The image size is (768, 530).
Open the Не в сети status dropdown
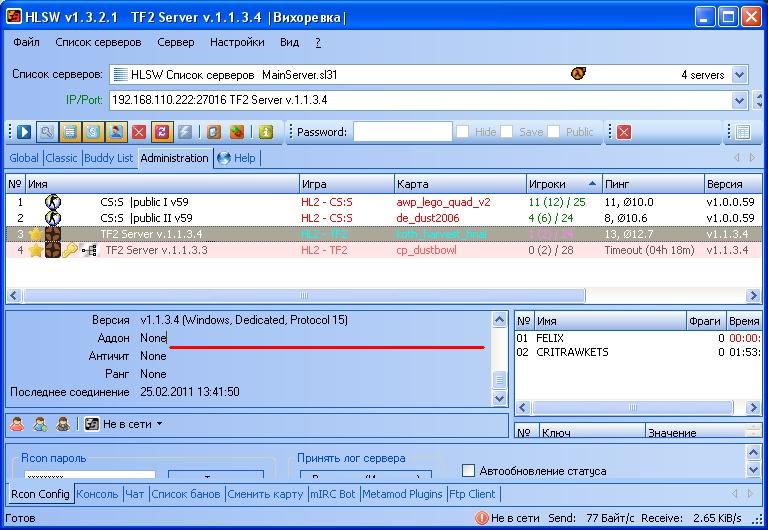tap(159, 424)
